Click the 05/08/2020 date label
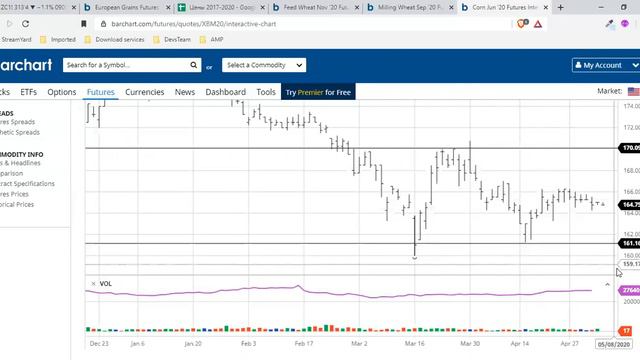640x360 pixels. tap(613, 344)
